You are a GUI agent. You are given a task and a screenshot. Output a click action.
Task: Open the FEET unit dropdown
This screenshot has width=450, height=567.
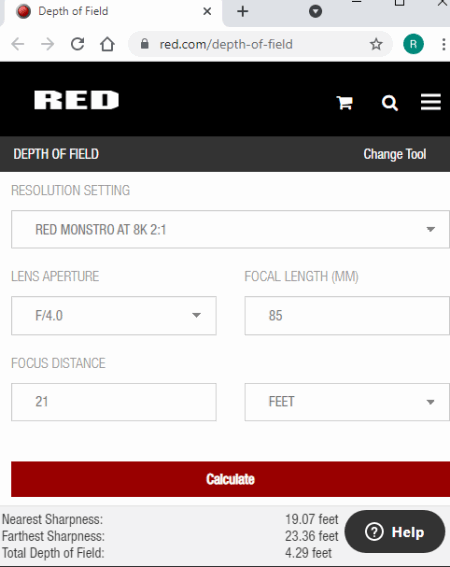tap(347, 402)
